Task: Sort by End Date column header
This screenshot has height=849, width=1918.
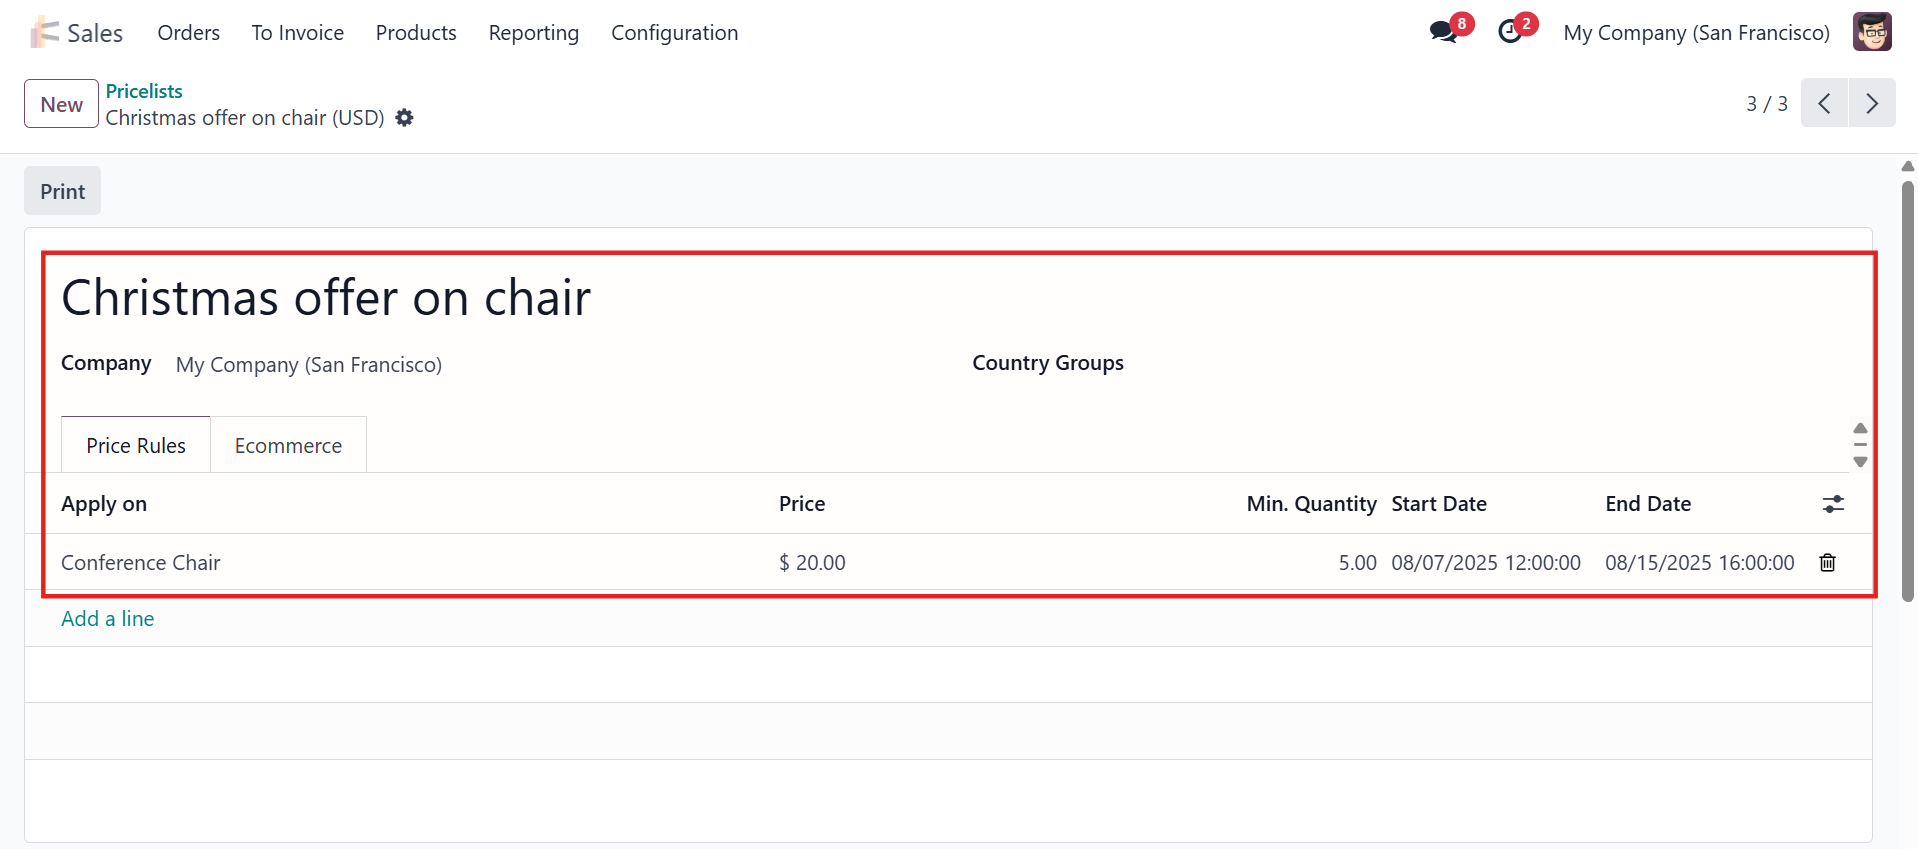Action: (x=1648, y=504)
